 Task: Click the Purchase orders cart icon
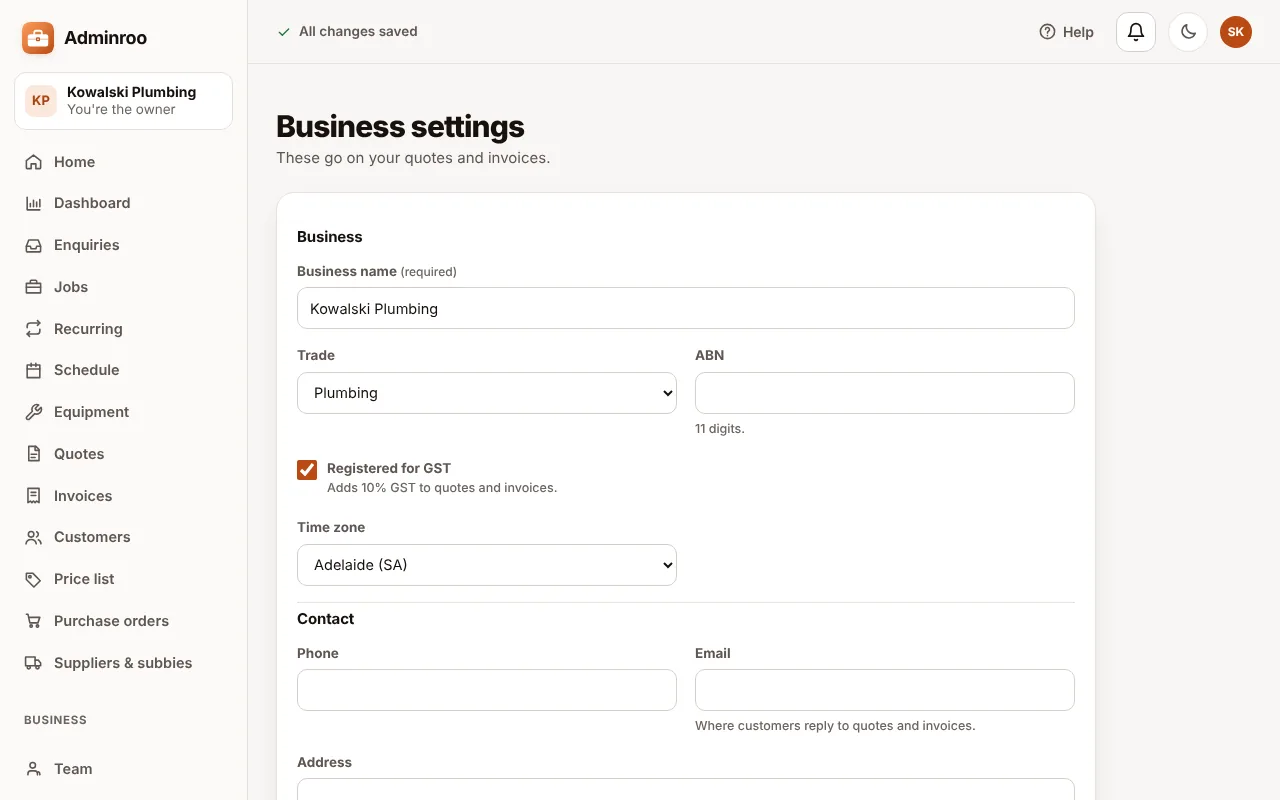click(x=34, y=621)
